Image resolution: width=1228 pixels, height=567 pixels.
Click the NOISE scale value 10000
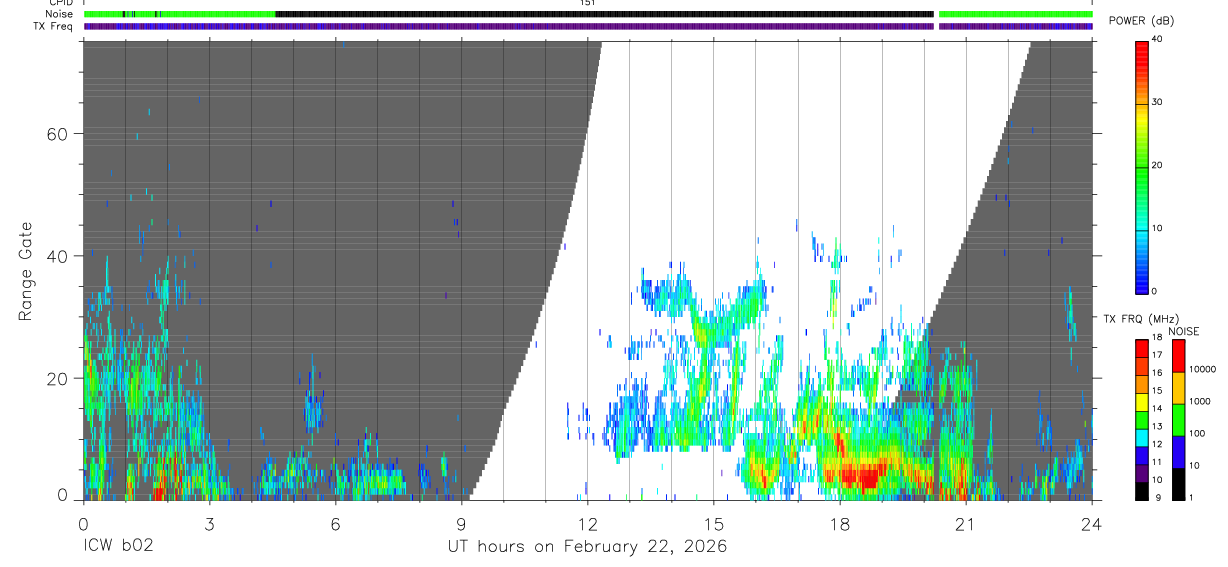1202,369
